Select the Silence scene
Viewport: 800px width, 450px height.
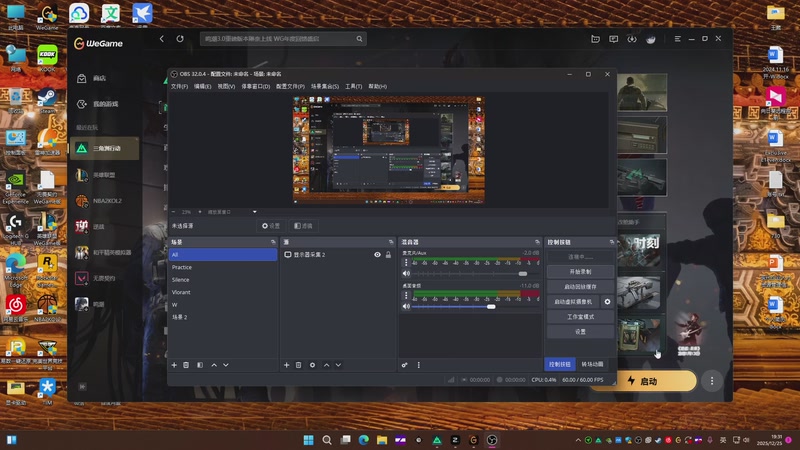223,280
